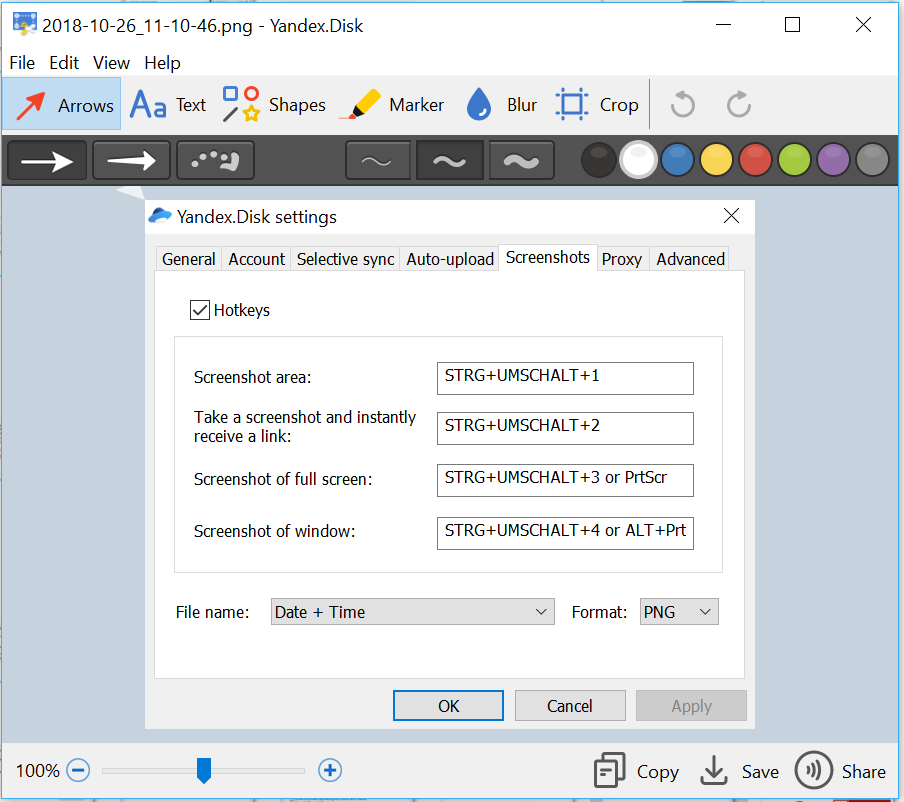The image size is (904, 802).
Task: Click the full screen screenshot hotkey field
Action: click(565, 480)
